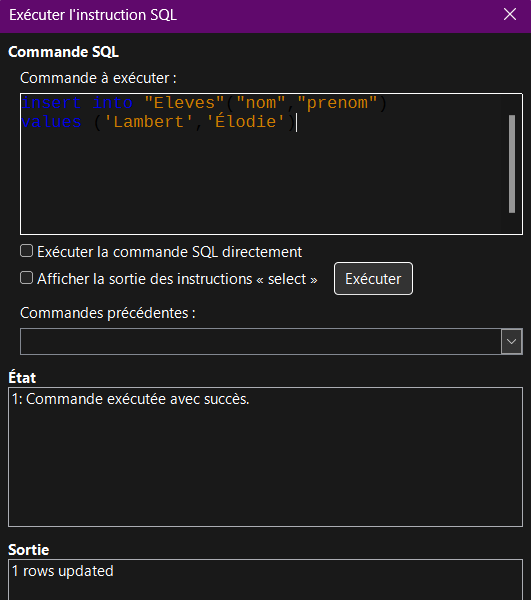Open the Commandes précédentes dropdown arrow
This screenshot has height=600, width=531.
click(511, 341)
